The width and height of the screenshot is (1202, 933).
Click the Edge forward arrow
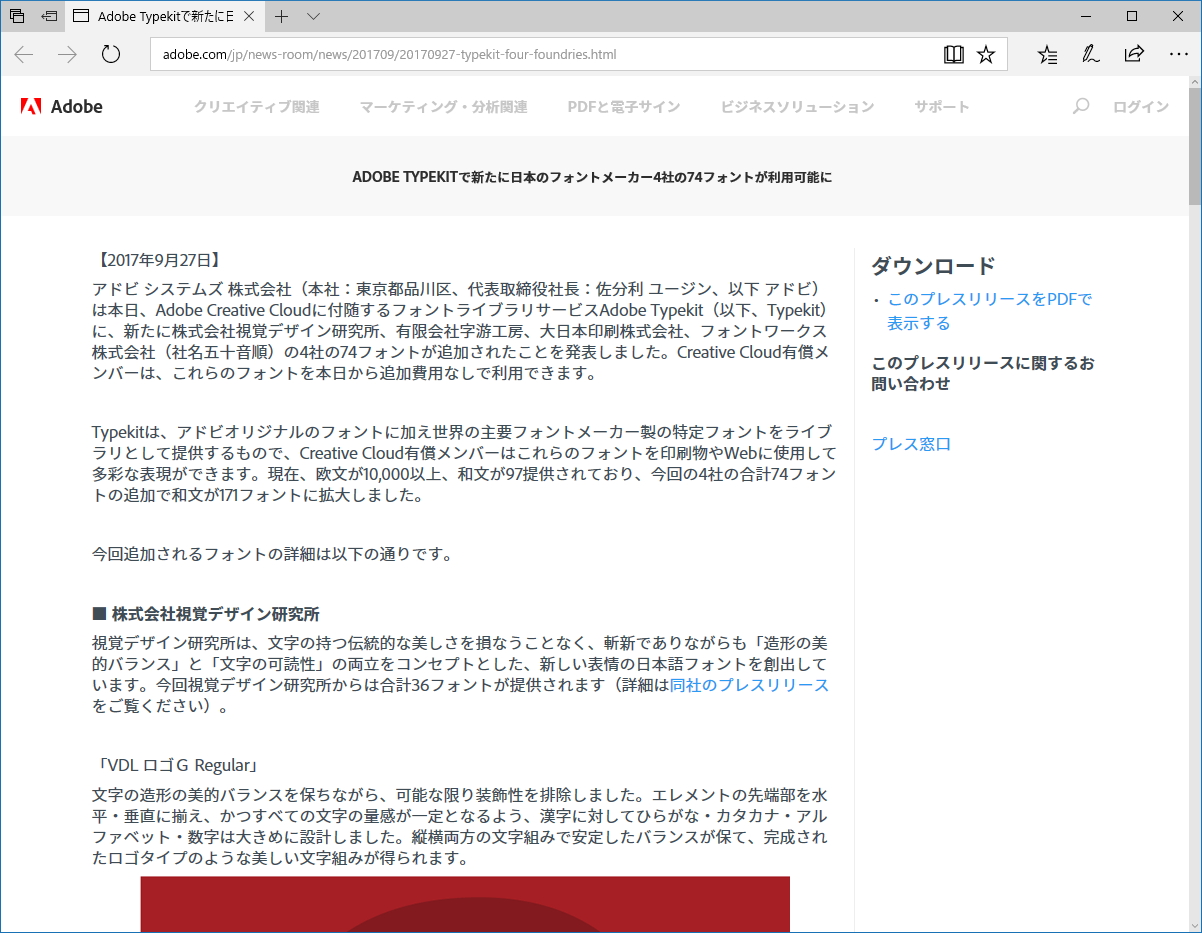click(x=67, y=54)
